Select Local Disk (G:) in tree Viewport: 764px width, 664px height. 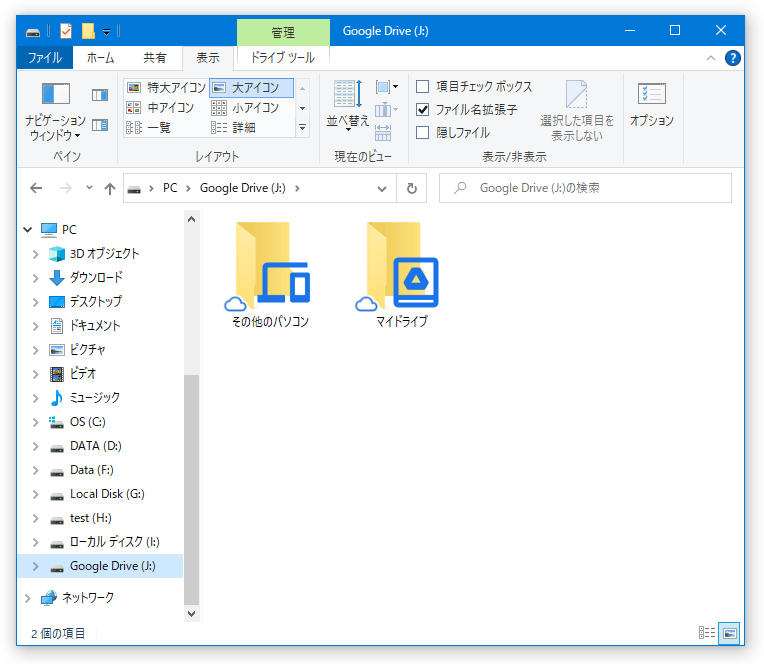point(107,494)
